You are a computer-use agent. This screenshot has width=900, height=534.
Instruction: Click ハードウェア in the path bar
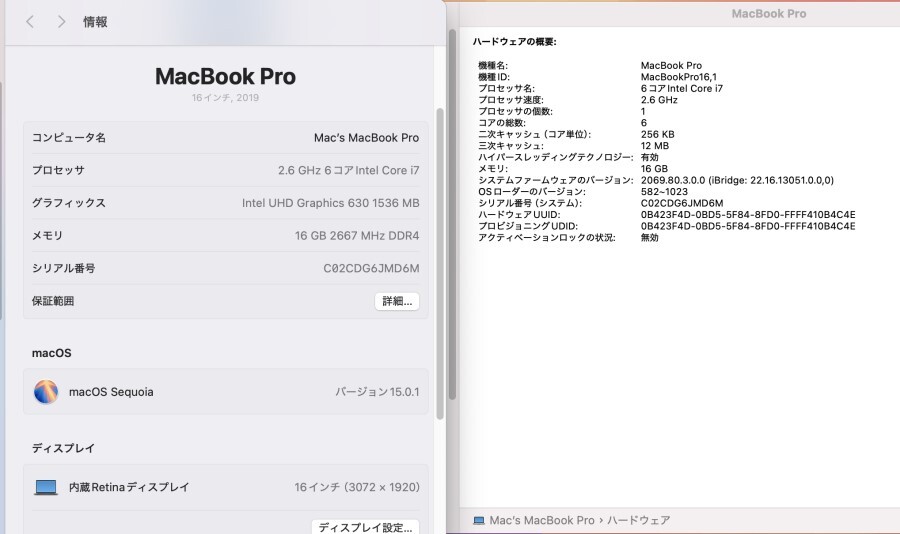(638, 520)
